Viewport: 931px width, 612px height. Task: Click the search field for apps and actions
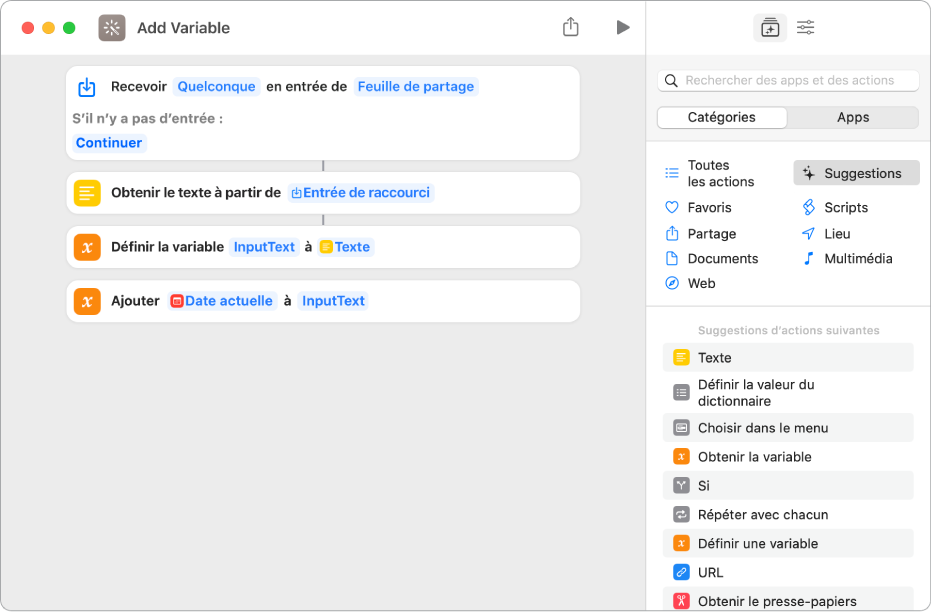coord(788,80)
